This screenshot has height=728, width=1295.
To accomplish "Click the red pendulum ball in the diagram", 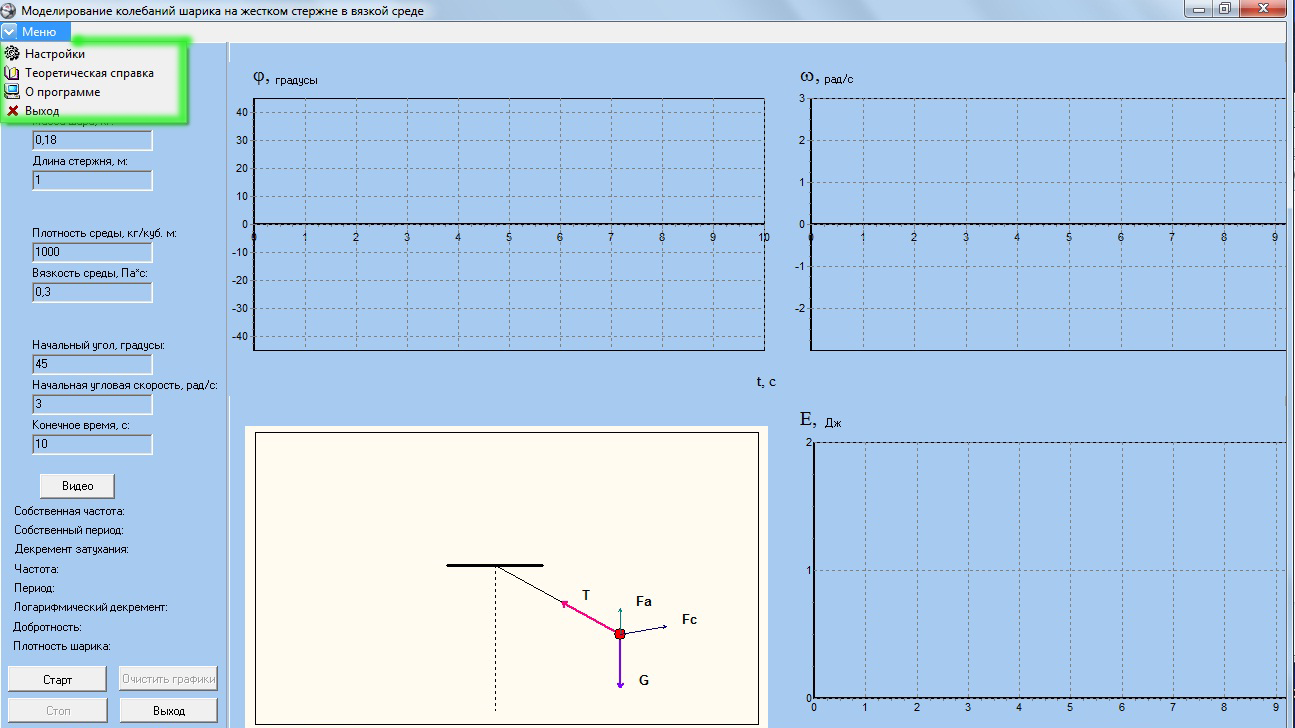I will [x=620, y=634].
